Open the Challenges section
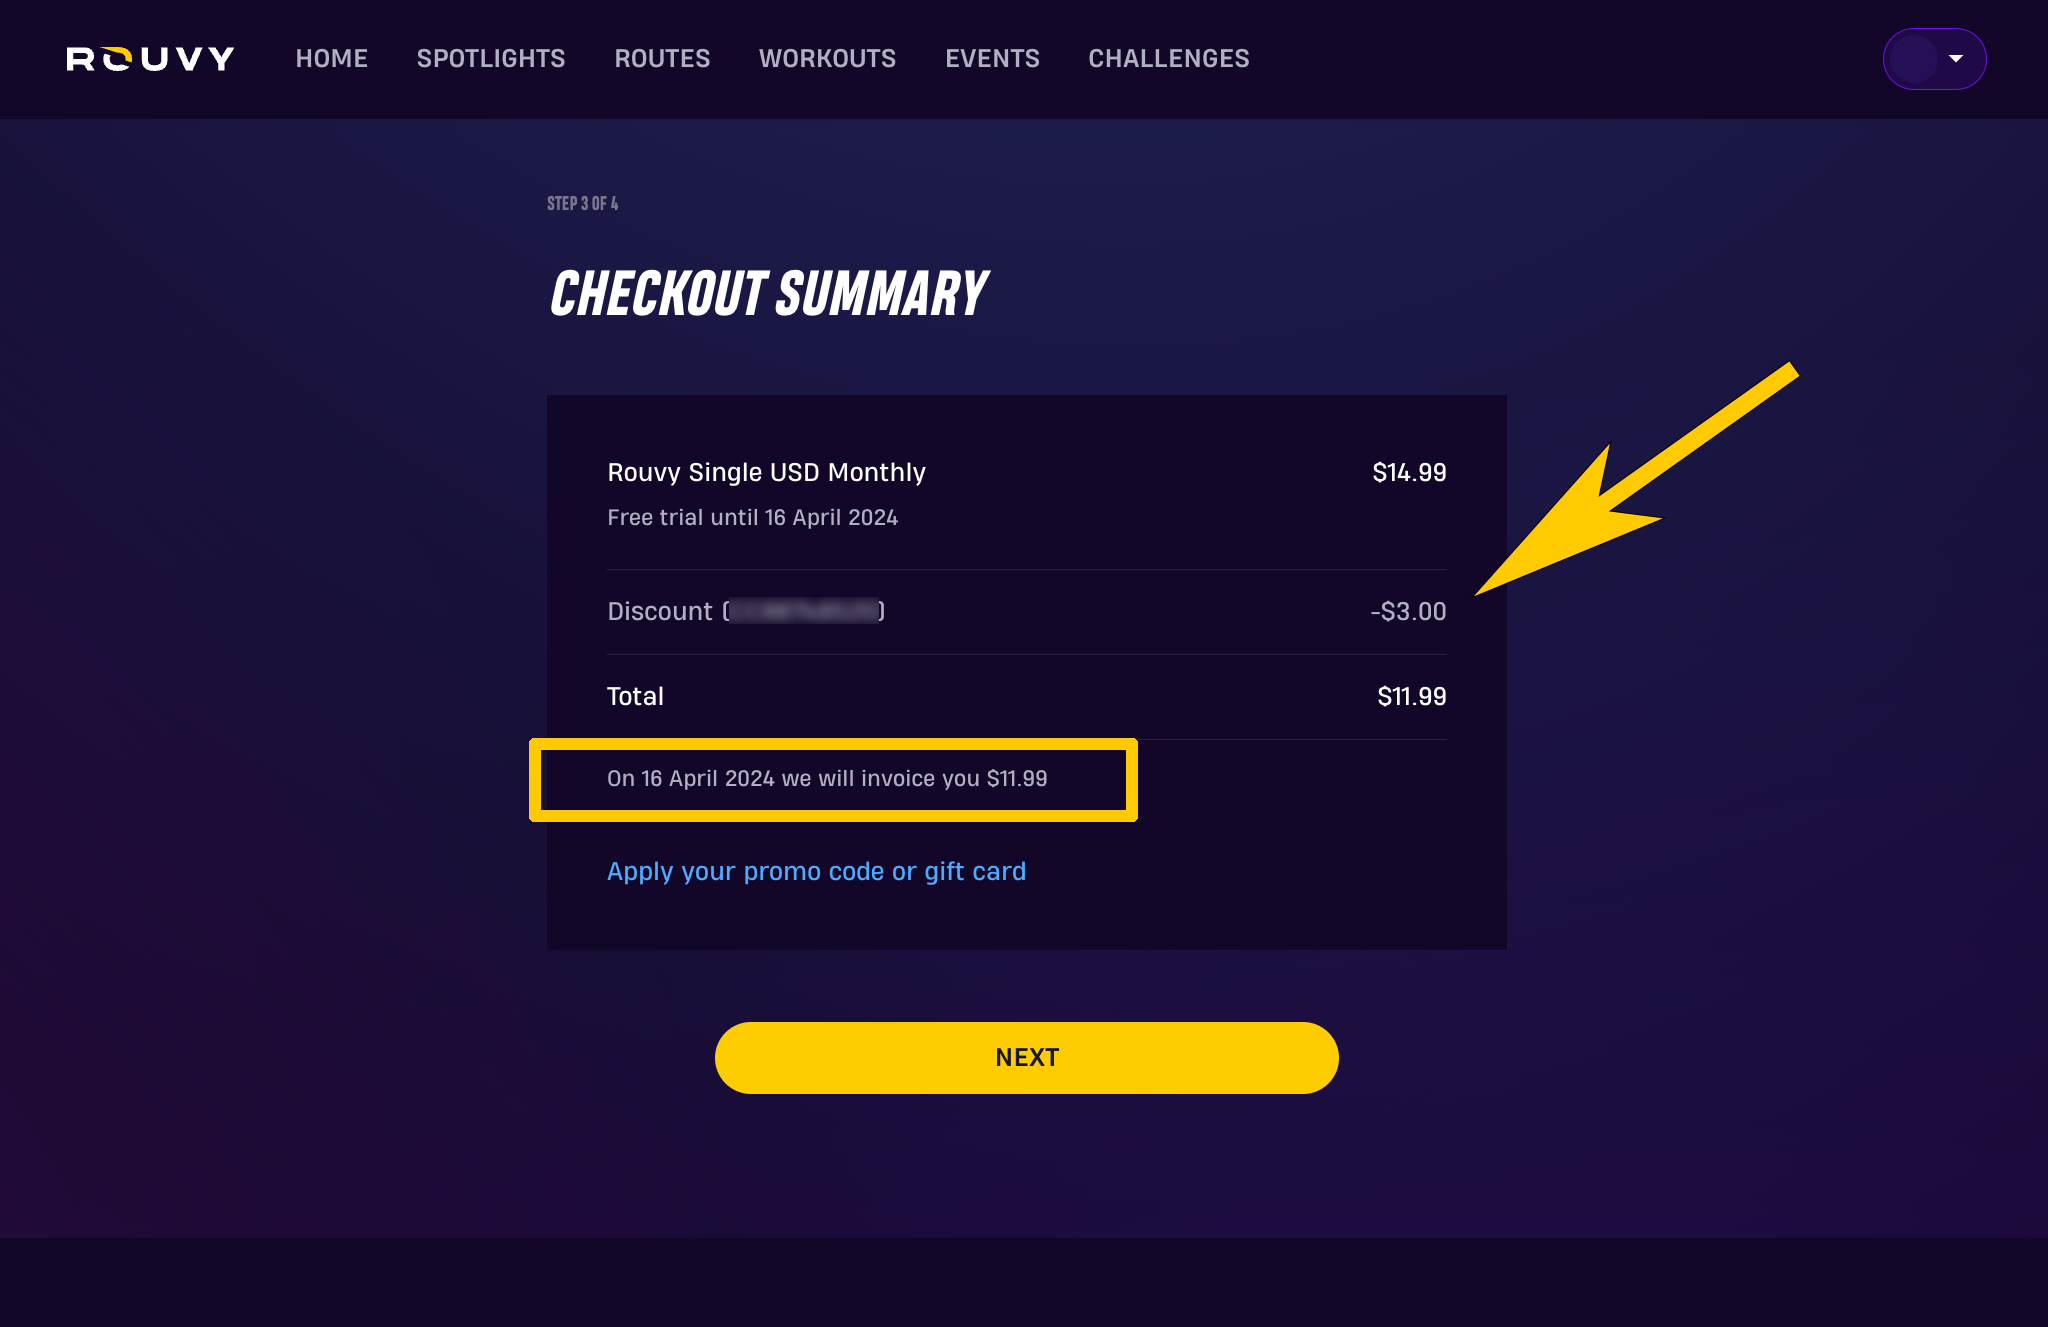 (x=1168, y=59)
